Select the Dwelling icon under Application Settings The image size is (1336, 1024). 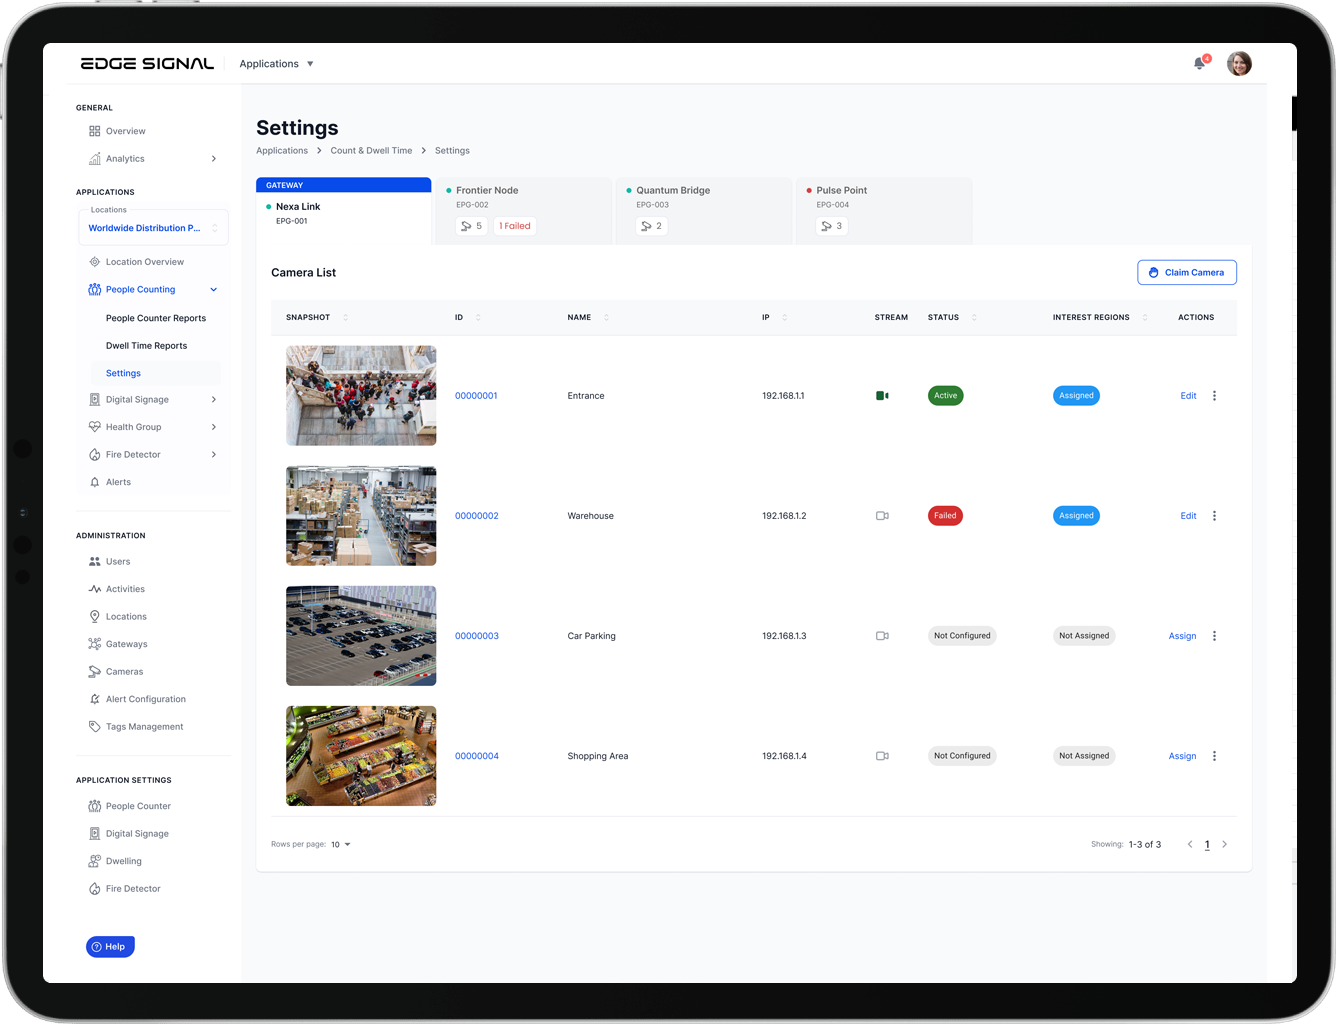pos(93,860)
